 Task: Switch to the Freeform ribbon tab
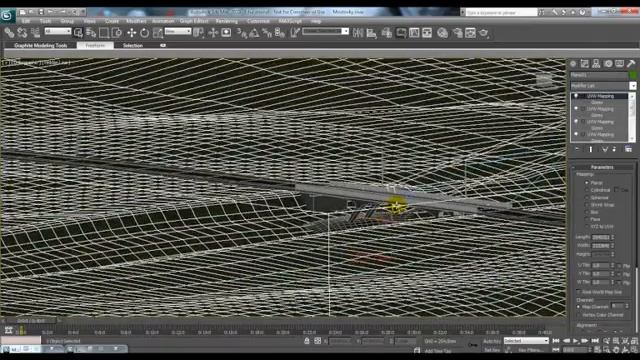click(95, 46)
